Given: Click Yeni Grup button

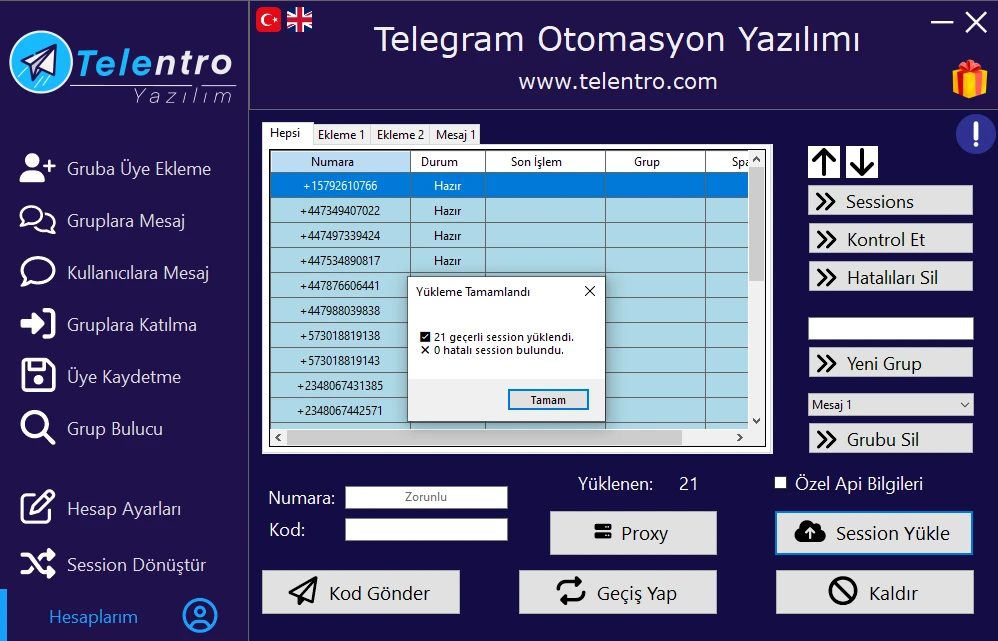Looking at the screenshot, I should click(890, 362).
